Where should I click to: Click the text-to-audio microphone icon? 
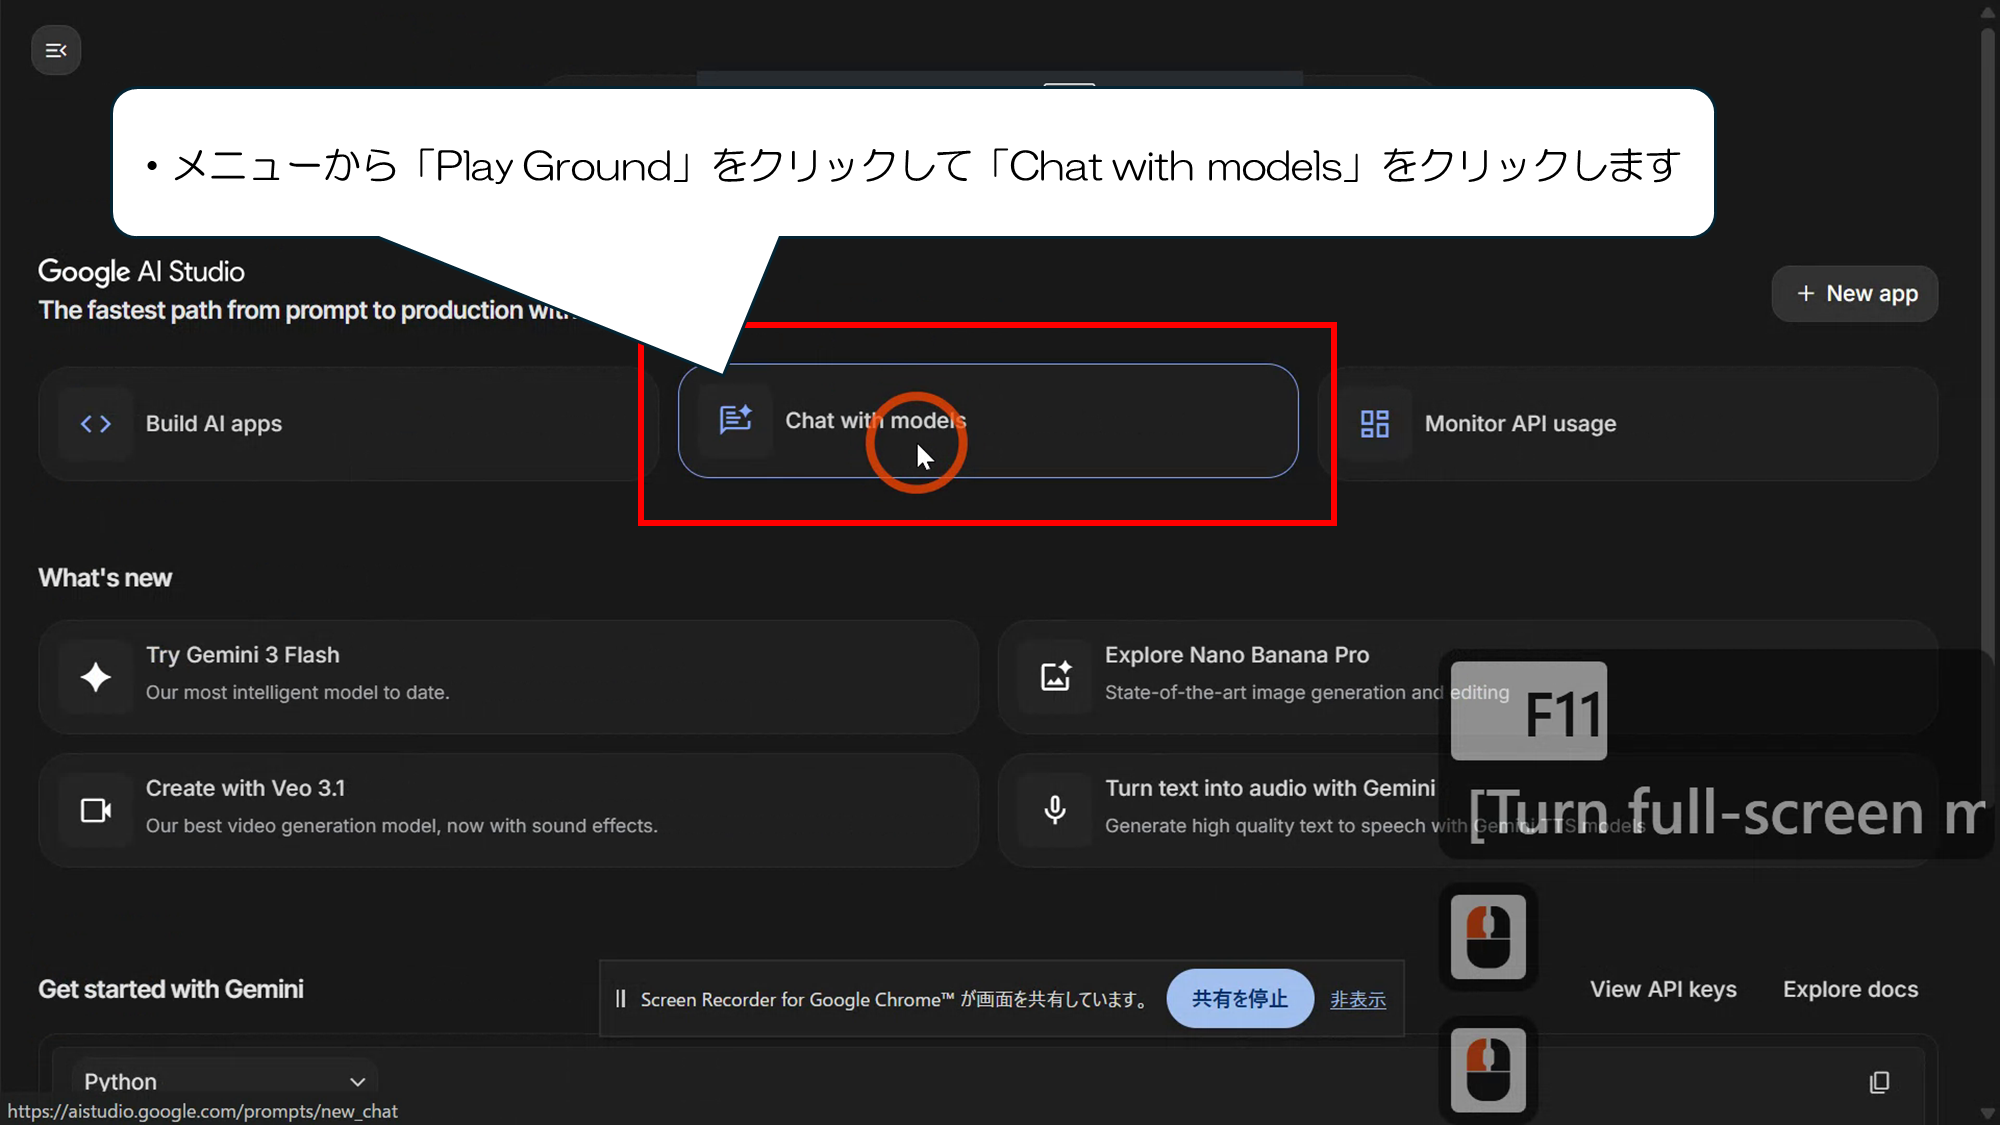coord(1056,810)
